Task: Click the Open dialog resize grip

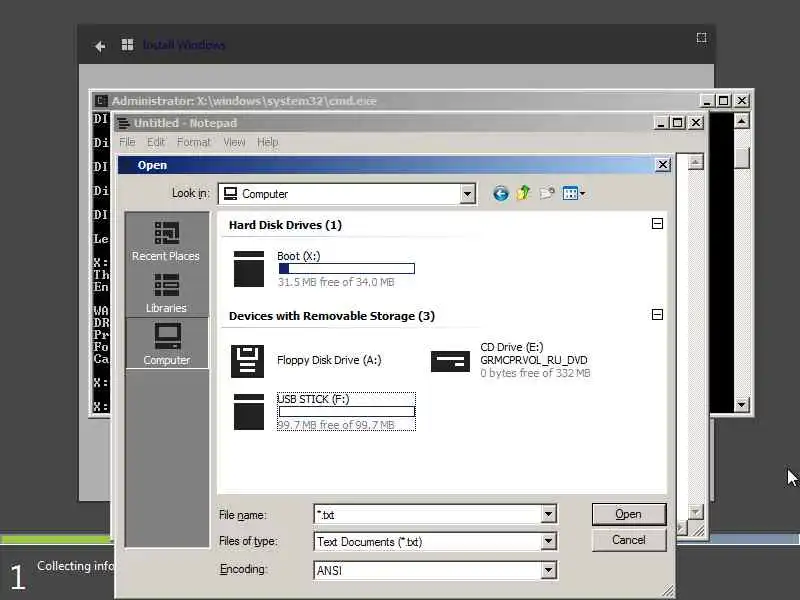Action: point(667,591)
